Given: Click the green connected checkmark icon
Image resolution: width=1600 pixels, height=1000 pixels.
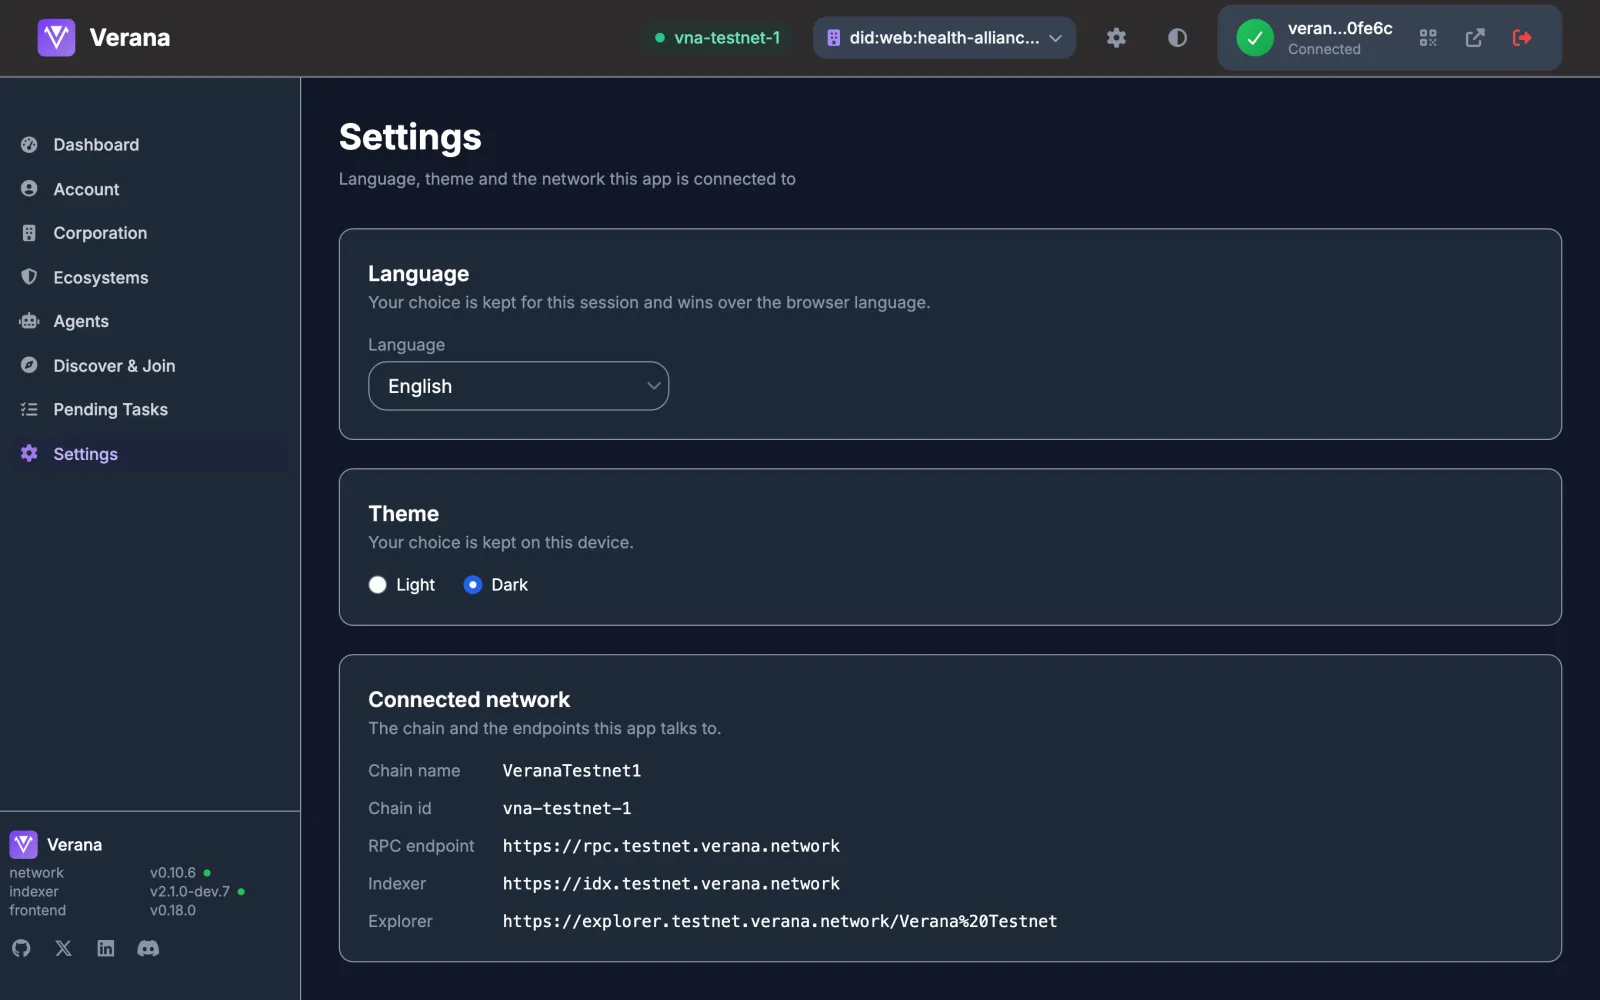Looking at the screenshot, I should 1255,38.
